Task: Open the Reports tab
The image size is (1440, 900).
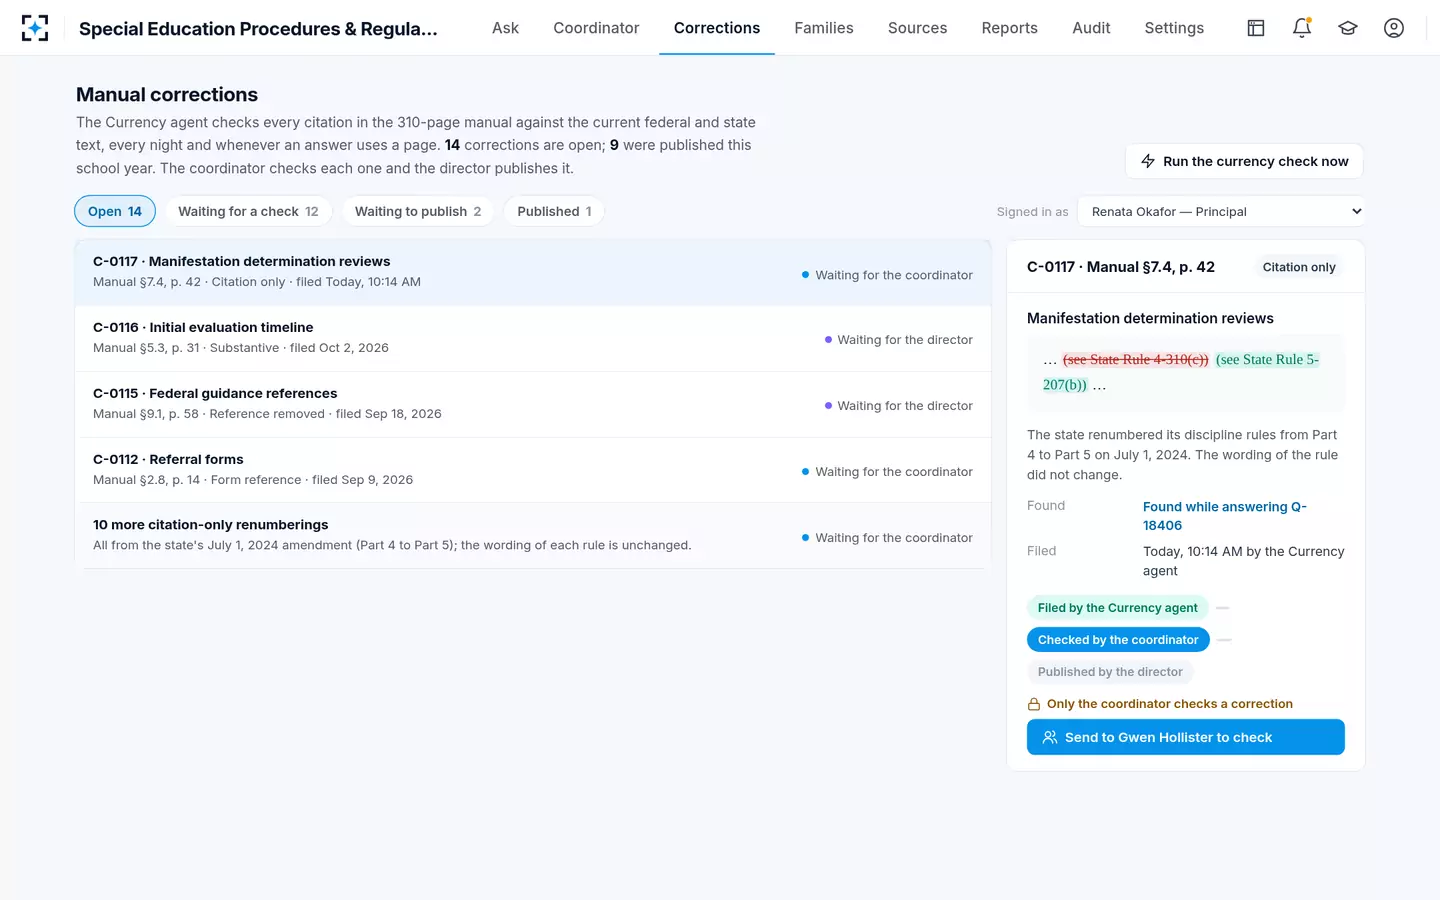Action: [x=1009, y=28]
